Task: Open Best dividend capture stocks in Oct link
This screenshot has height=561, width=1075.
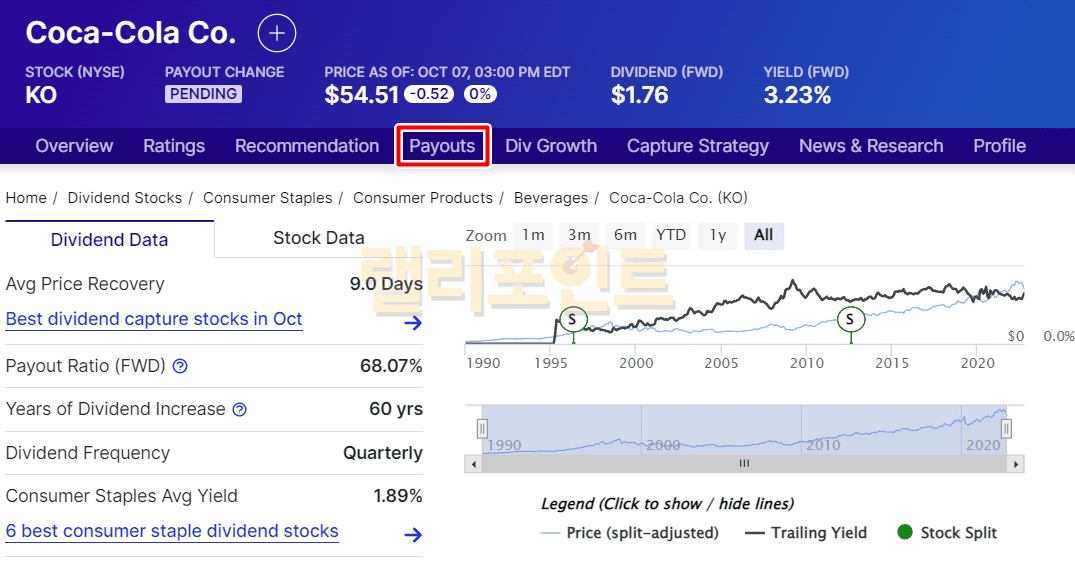Action: pyautogui.click(x=154, y=319)
